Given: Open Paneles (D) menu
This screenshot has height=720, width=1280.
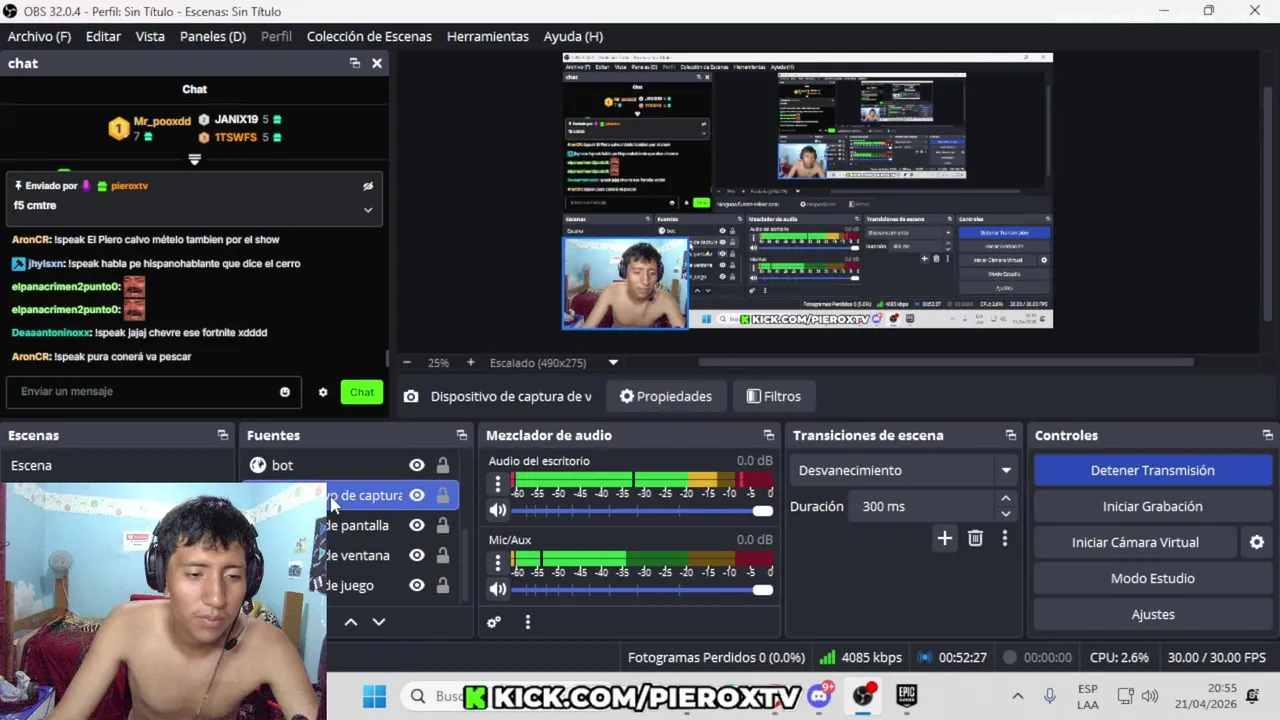Looking at the screenshot, I should (213, 36).
